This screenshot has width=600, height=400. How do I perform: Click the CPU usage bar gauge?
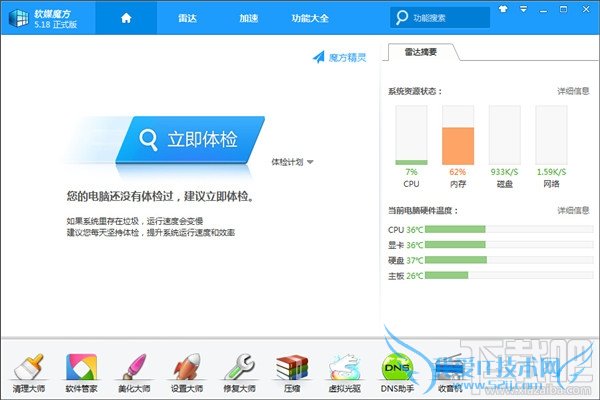pos(411,135)
